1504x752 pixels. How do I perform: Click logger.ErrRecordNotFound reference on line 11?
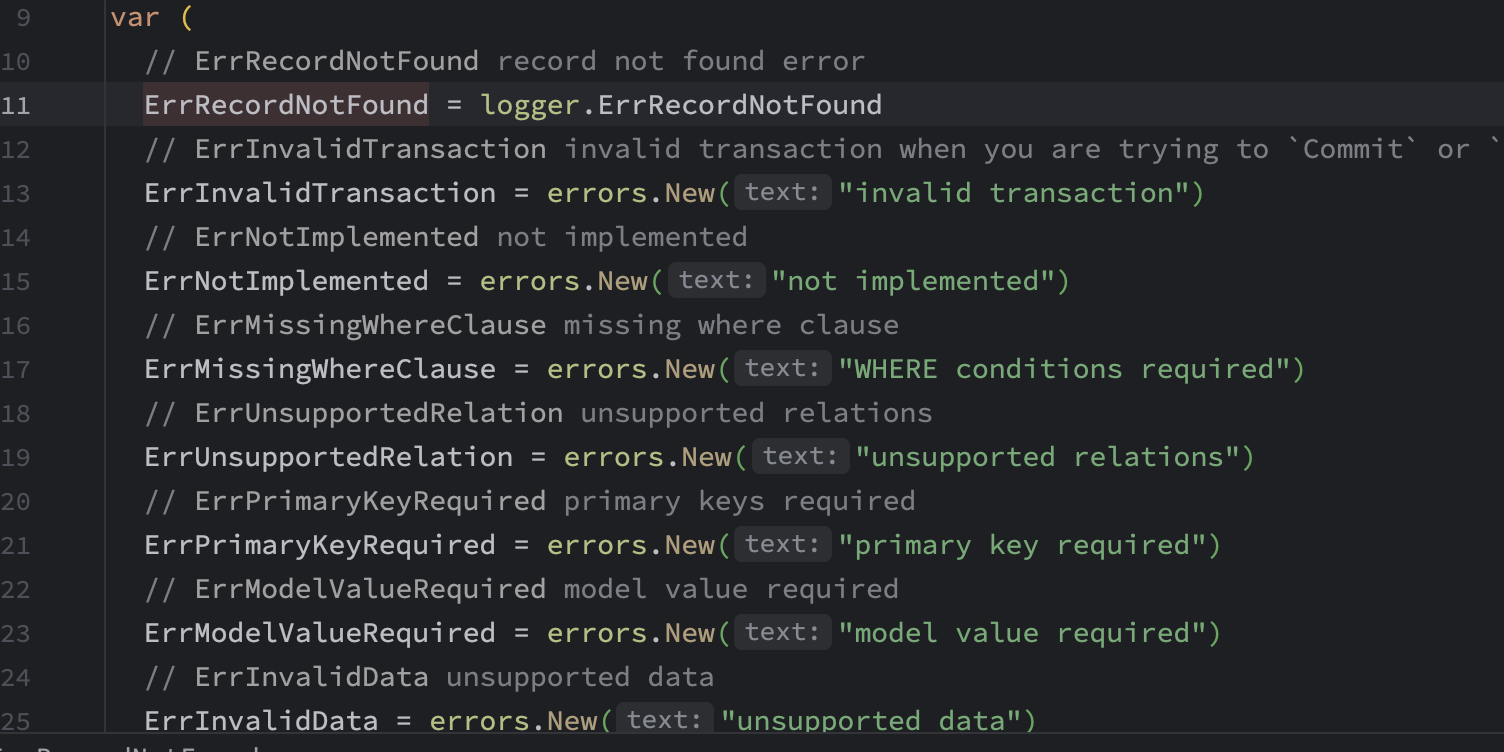point(680,105)
